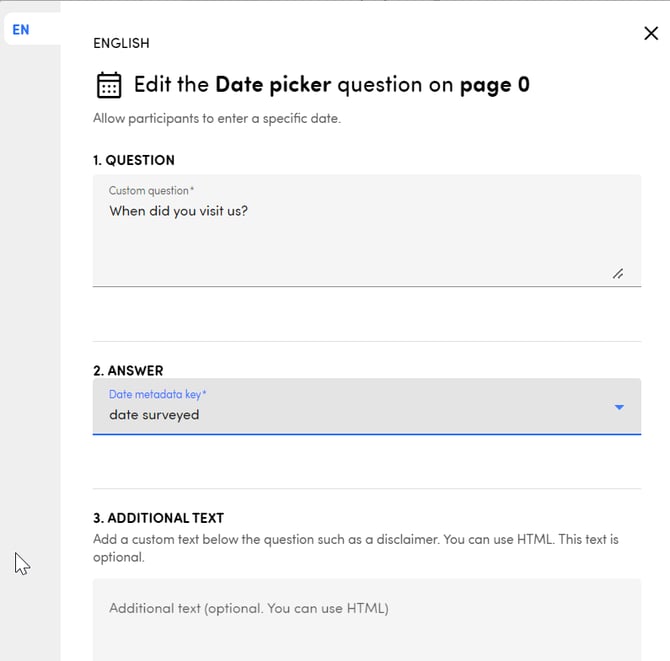Click the '2. ANSWER' section heading
This screenshot has width=670, height=661.
point(128,370)
